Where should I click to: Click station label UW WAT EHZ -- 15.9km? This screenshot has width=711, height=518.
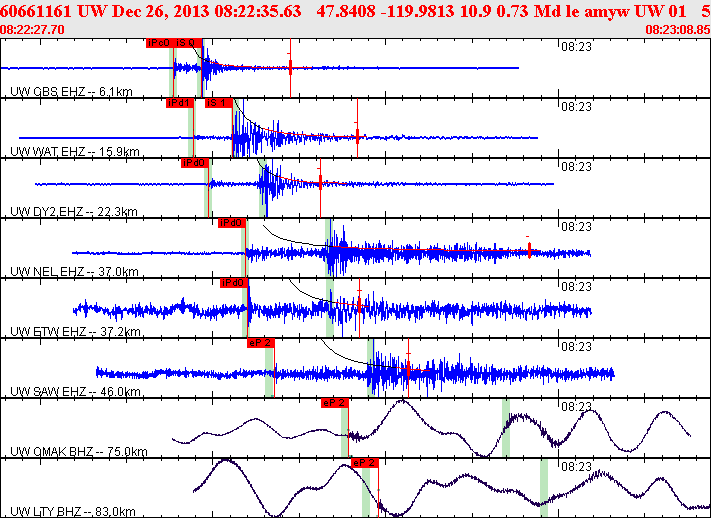pos(74,151)
